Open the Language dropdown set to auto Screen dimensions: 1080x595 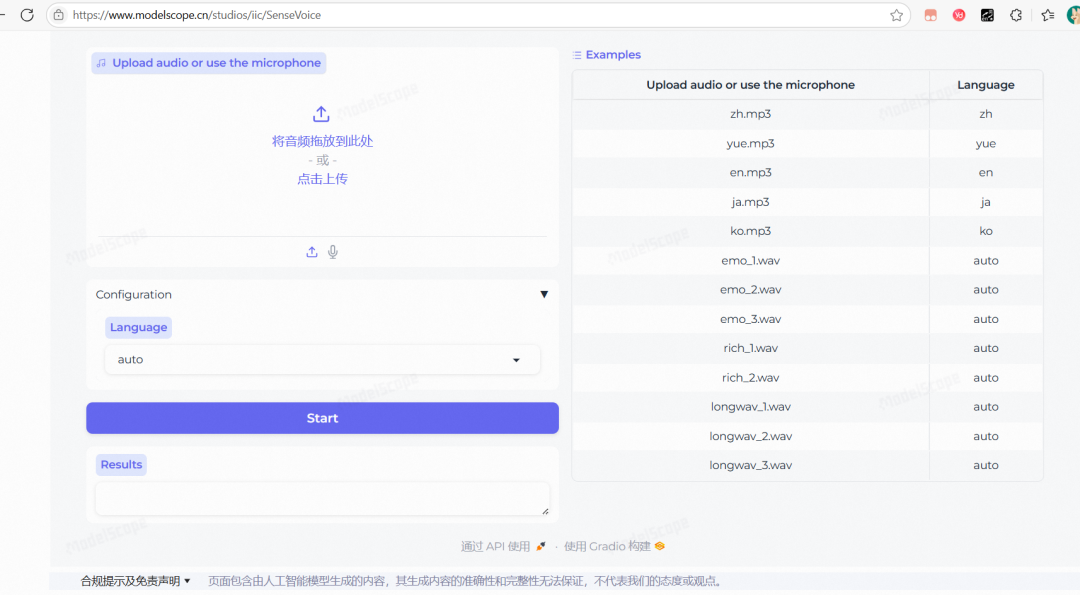pos(322,359)
